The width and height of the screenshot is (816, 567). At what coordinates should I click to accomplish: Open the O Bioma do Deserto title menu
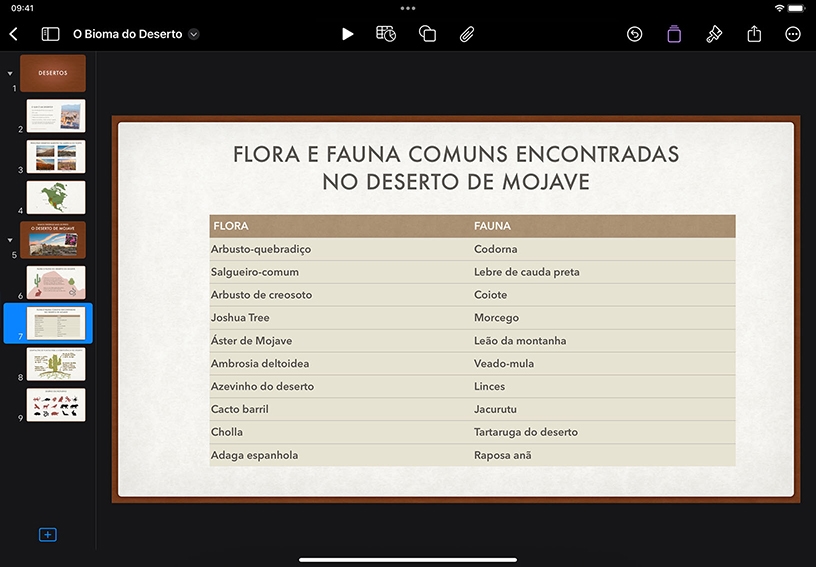194,34
